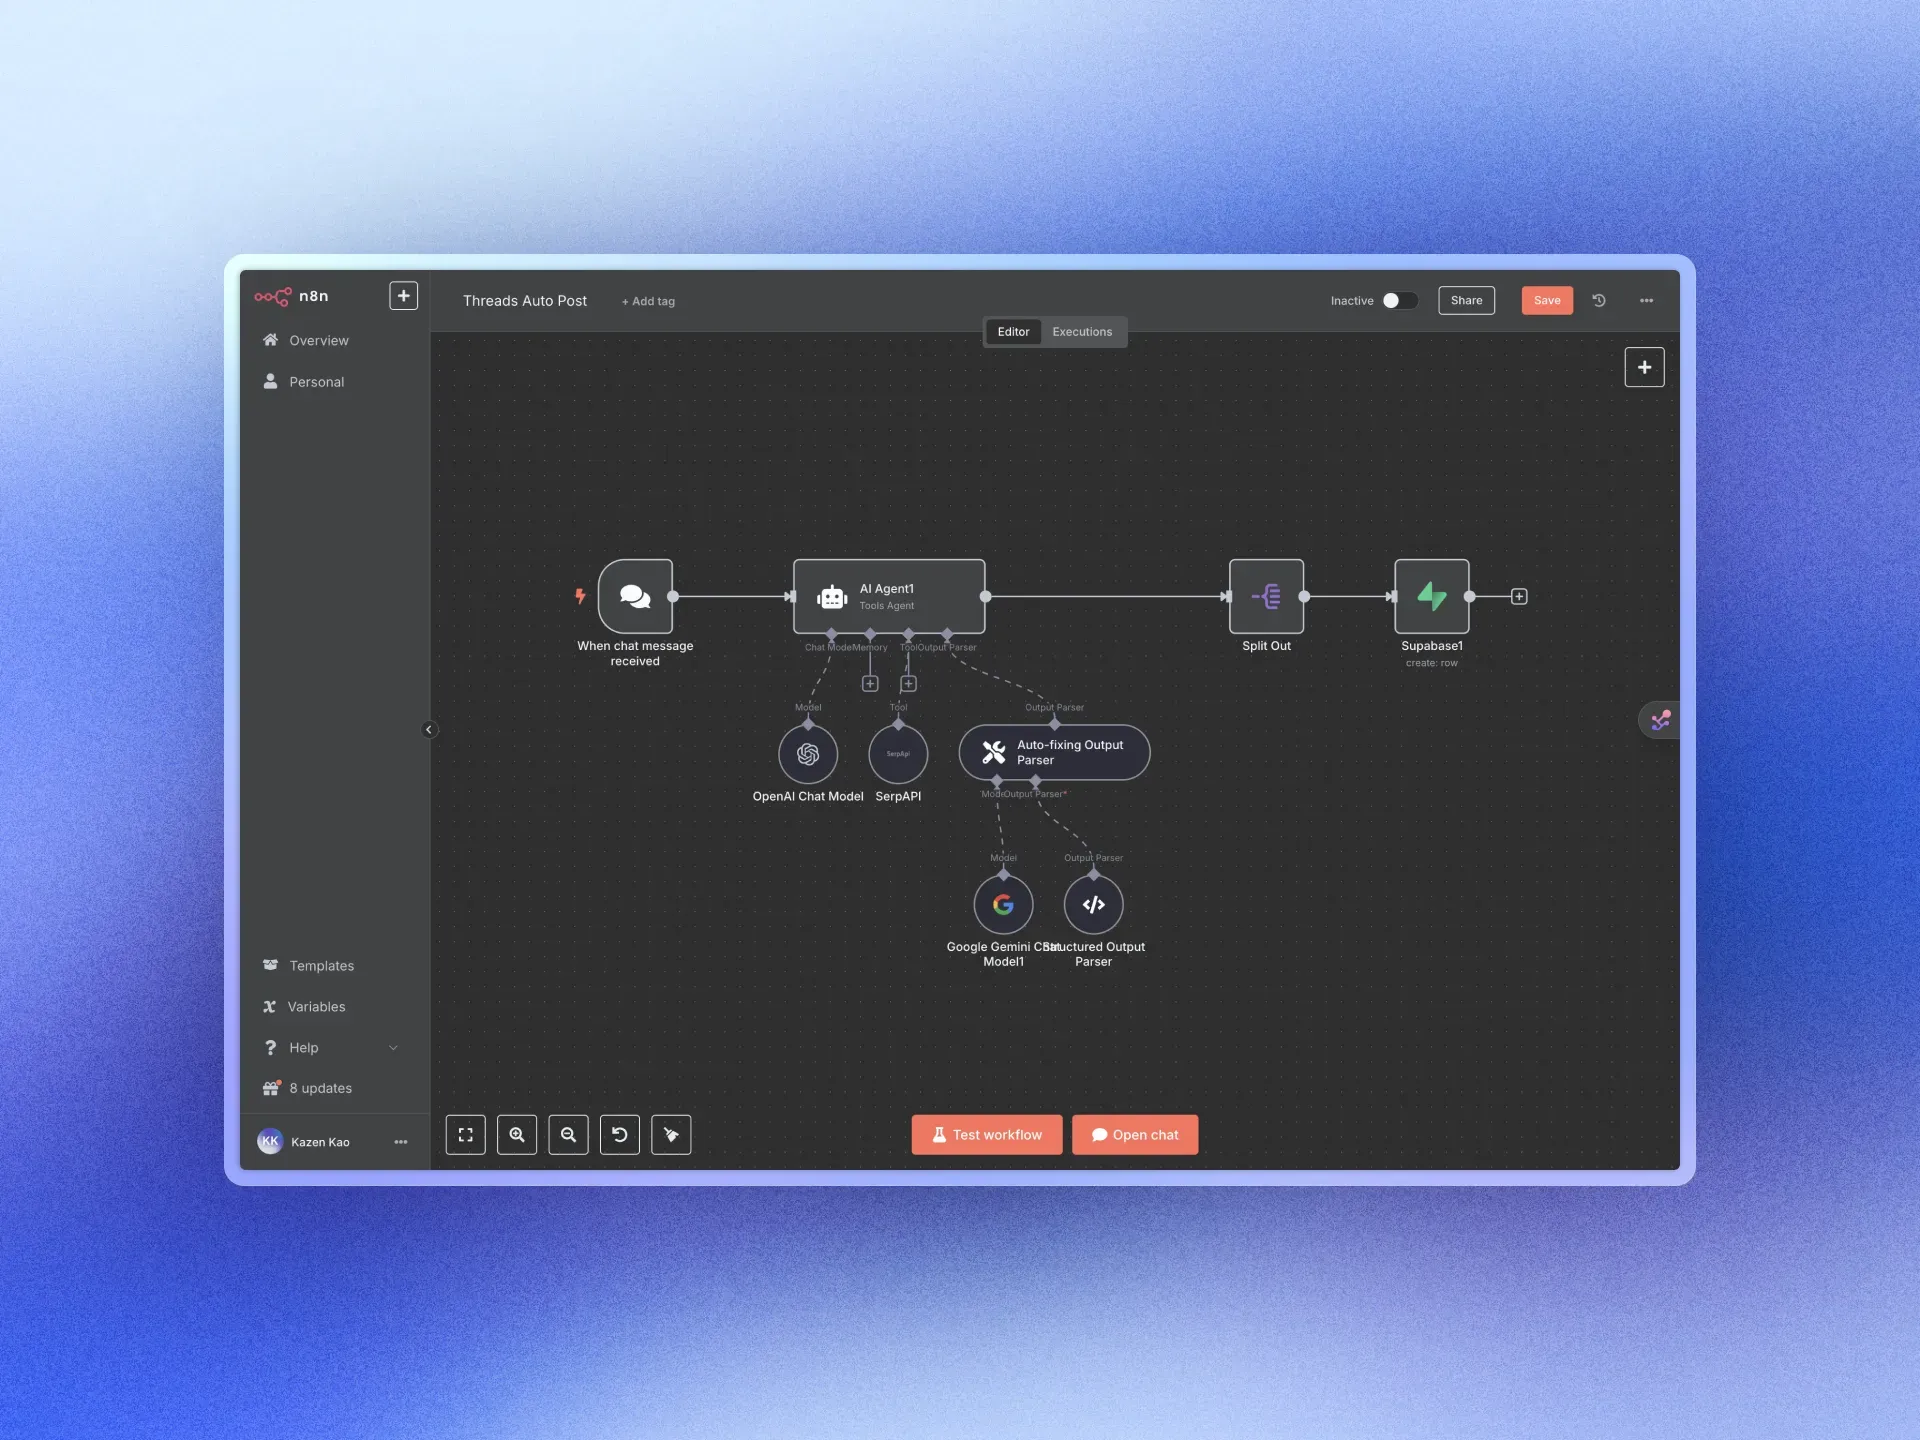Add a Tool sub-node to AI Agent
Image resolution: width=1920 pixels, height=1440 pixels.
pos(908,684)
